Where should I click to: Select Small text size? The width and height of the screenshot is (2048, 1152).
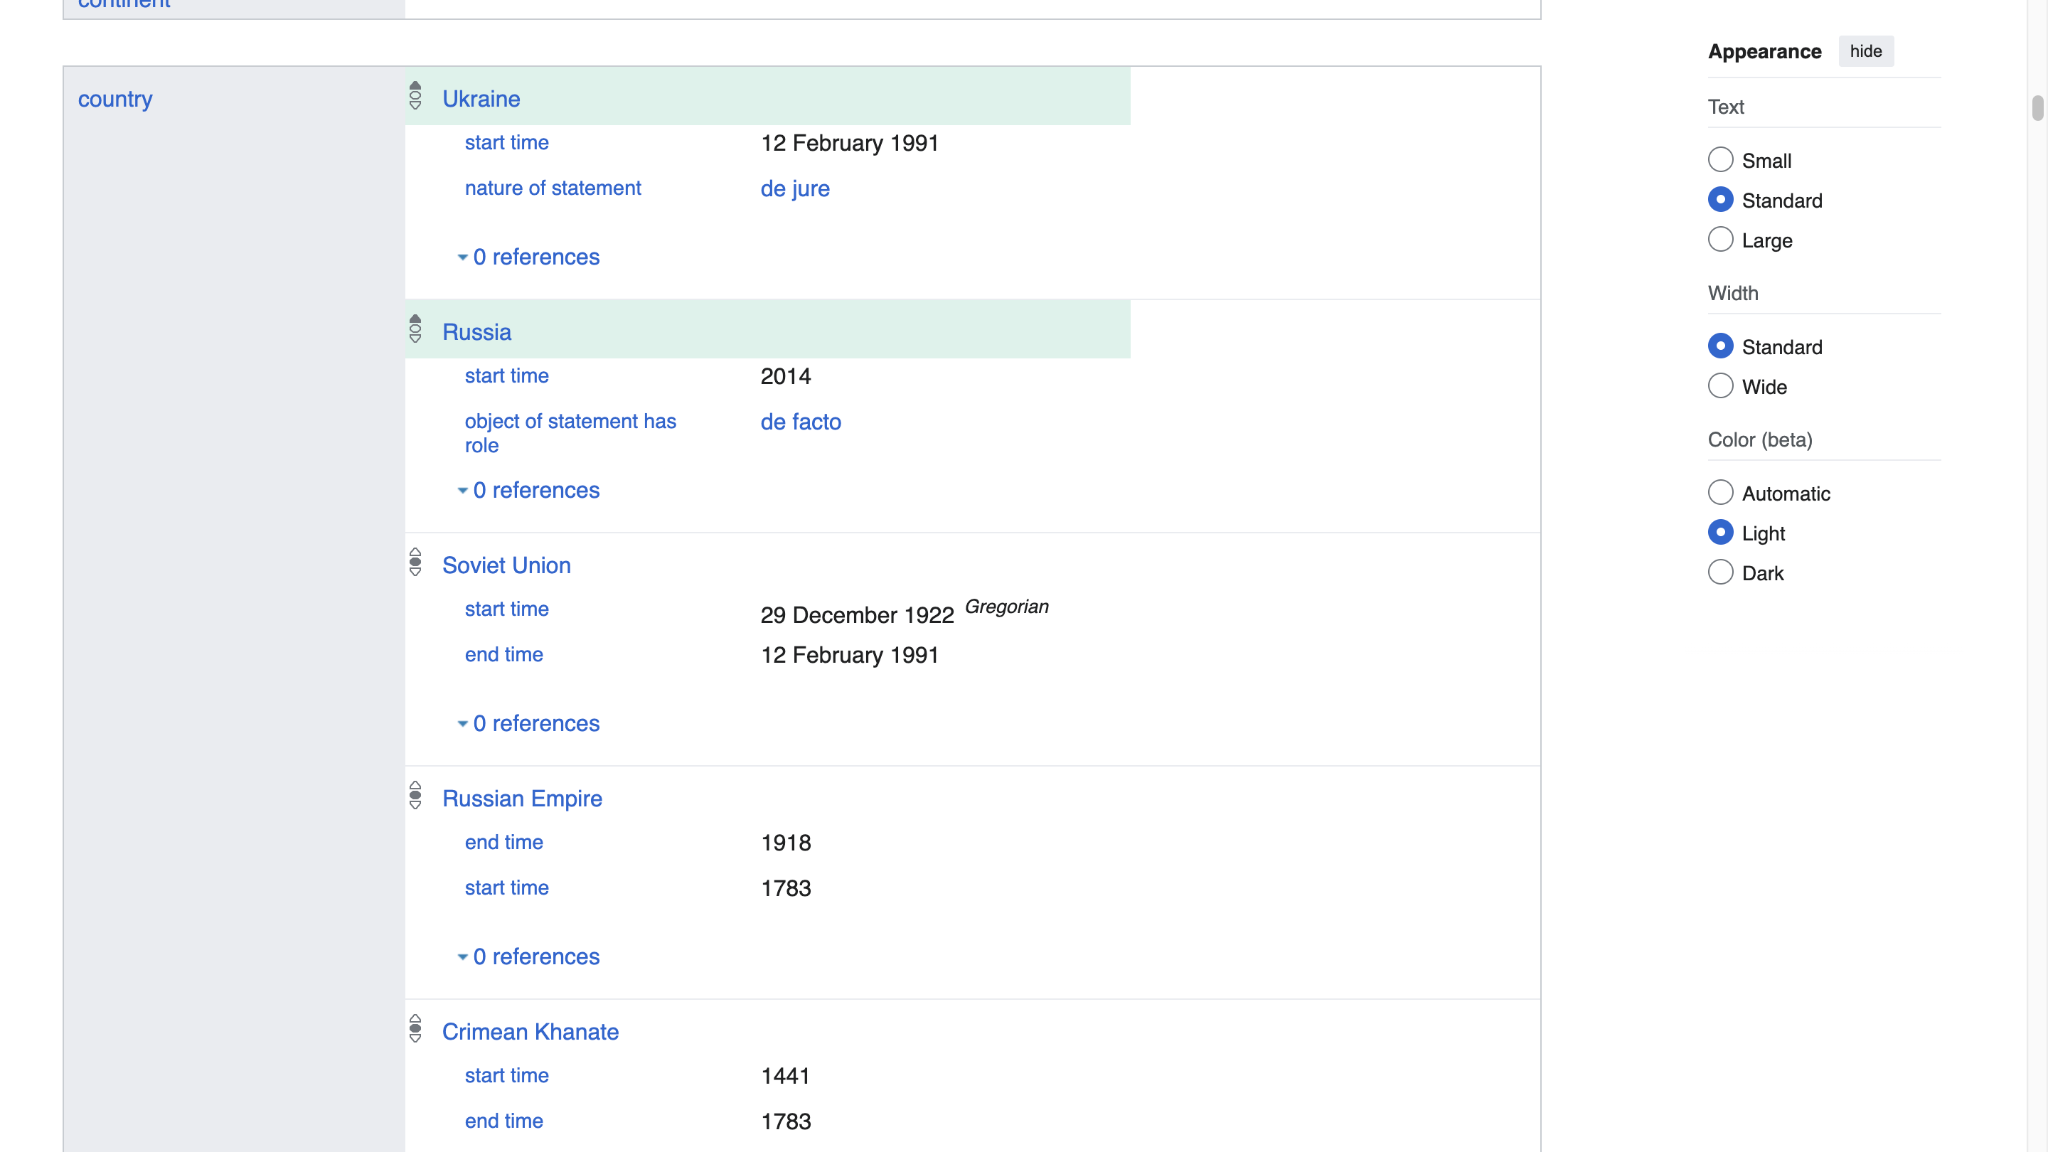[x=1720, y=160]
